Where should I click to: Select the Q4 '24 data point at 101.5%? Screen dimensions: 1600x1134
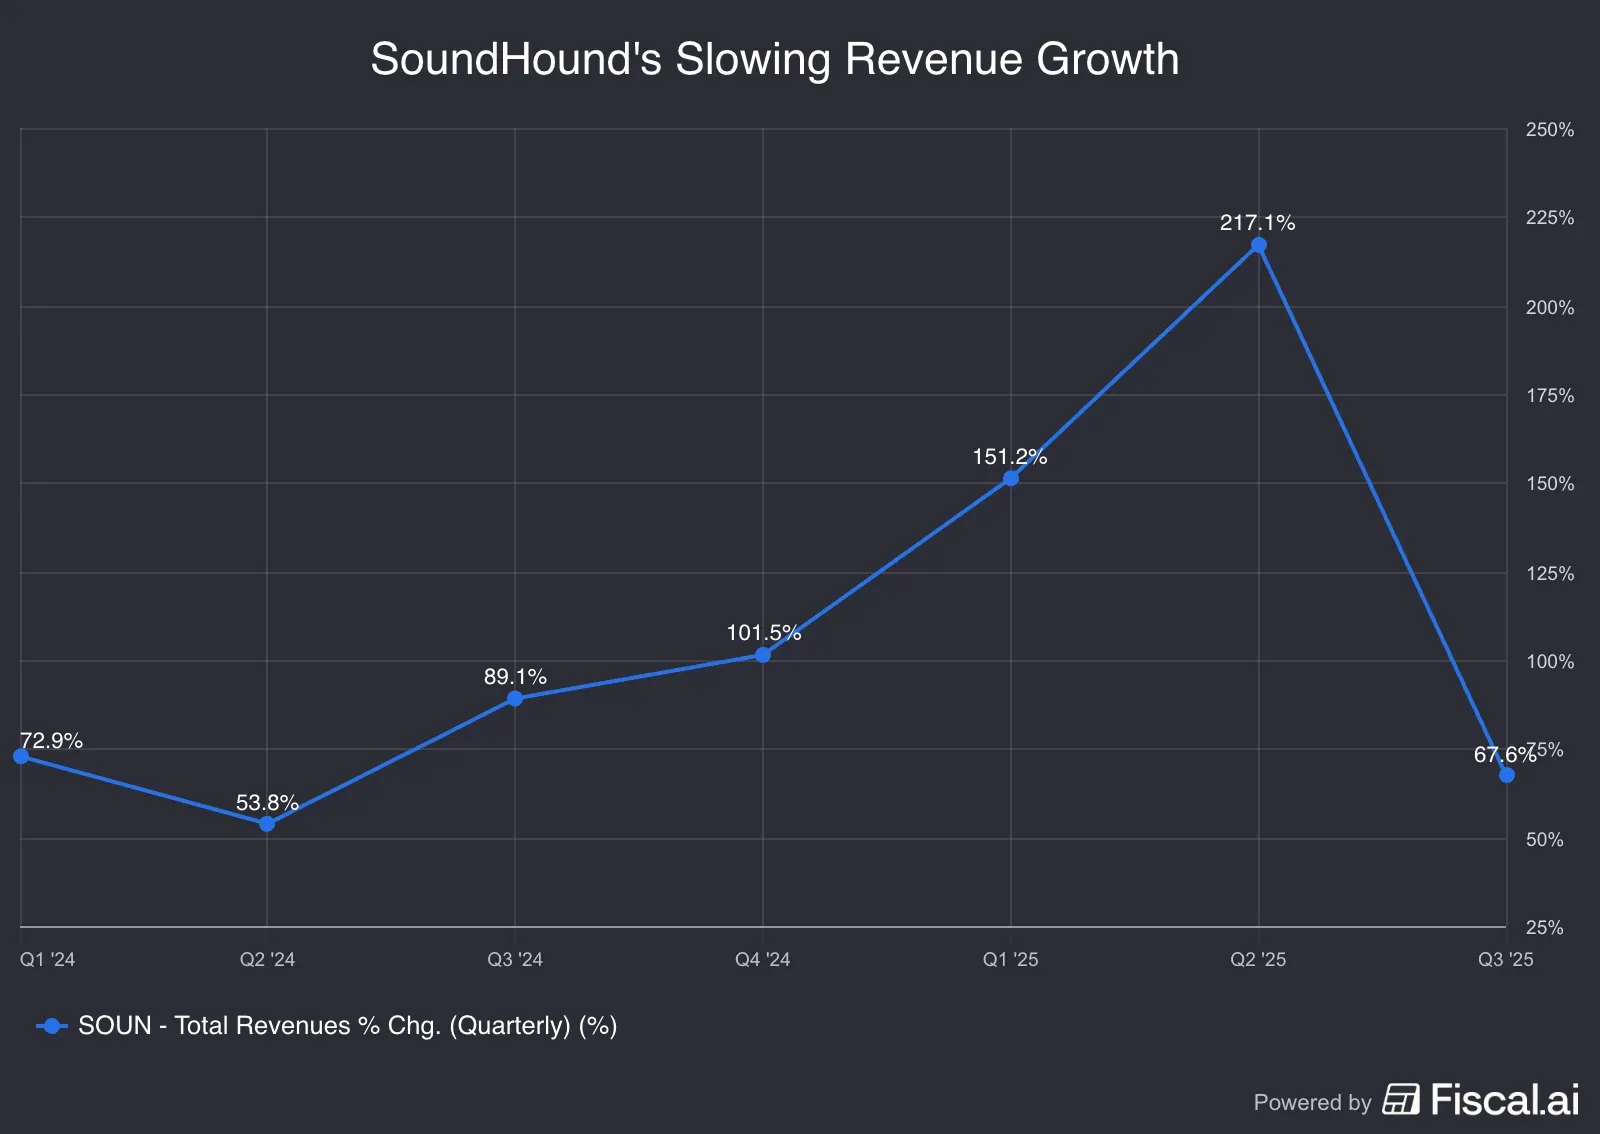pos(762,655)
